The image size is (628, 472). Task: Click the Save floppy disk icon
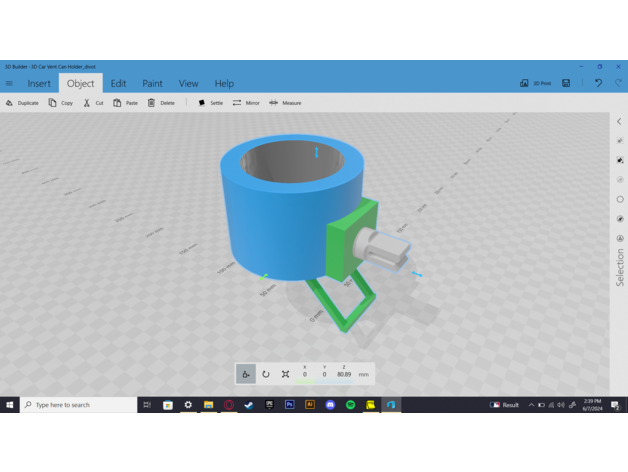coord(567,84)
